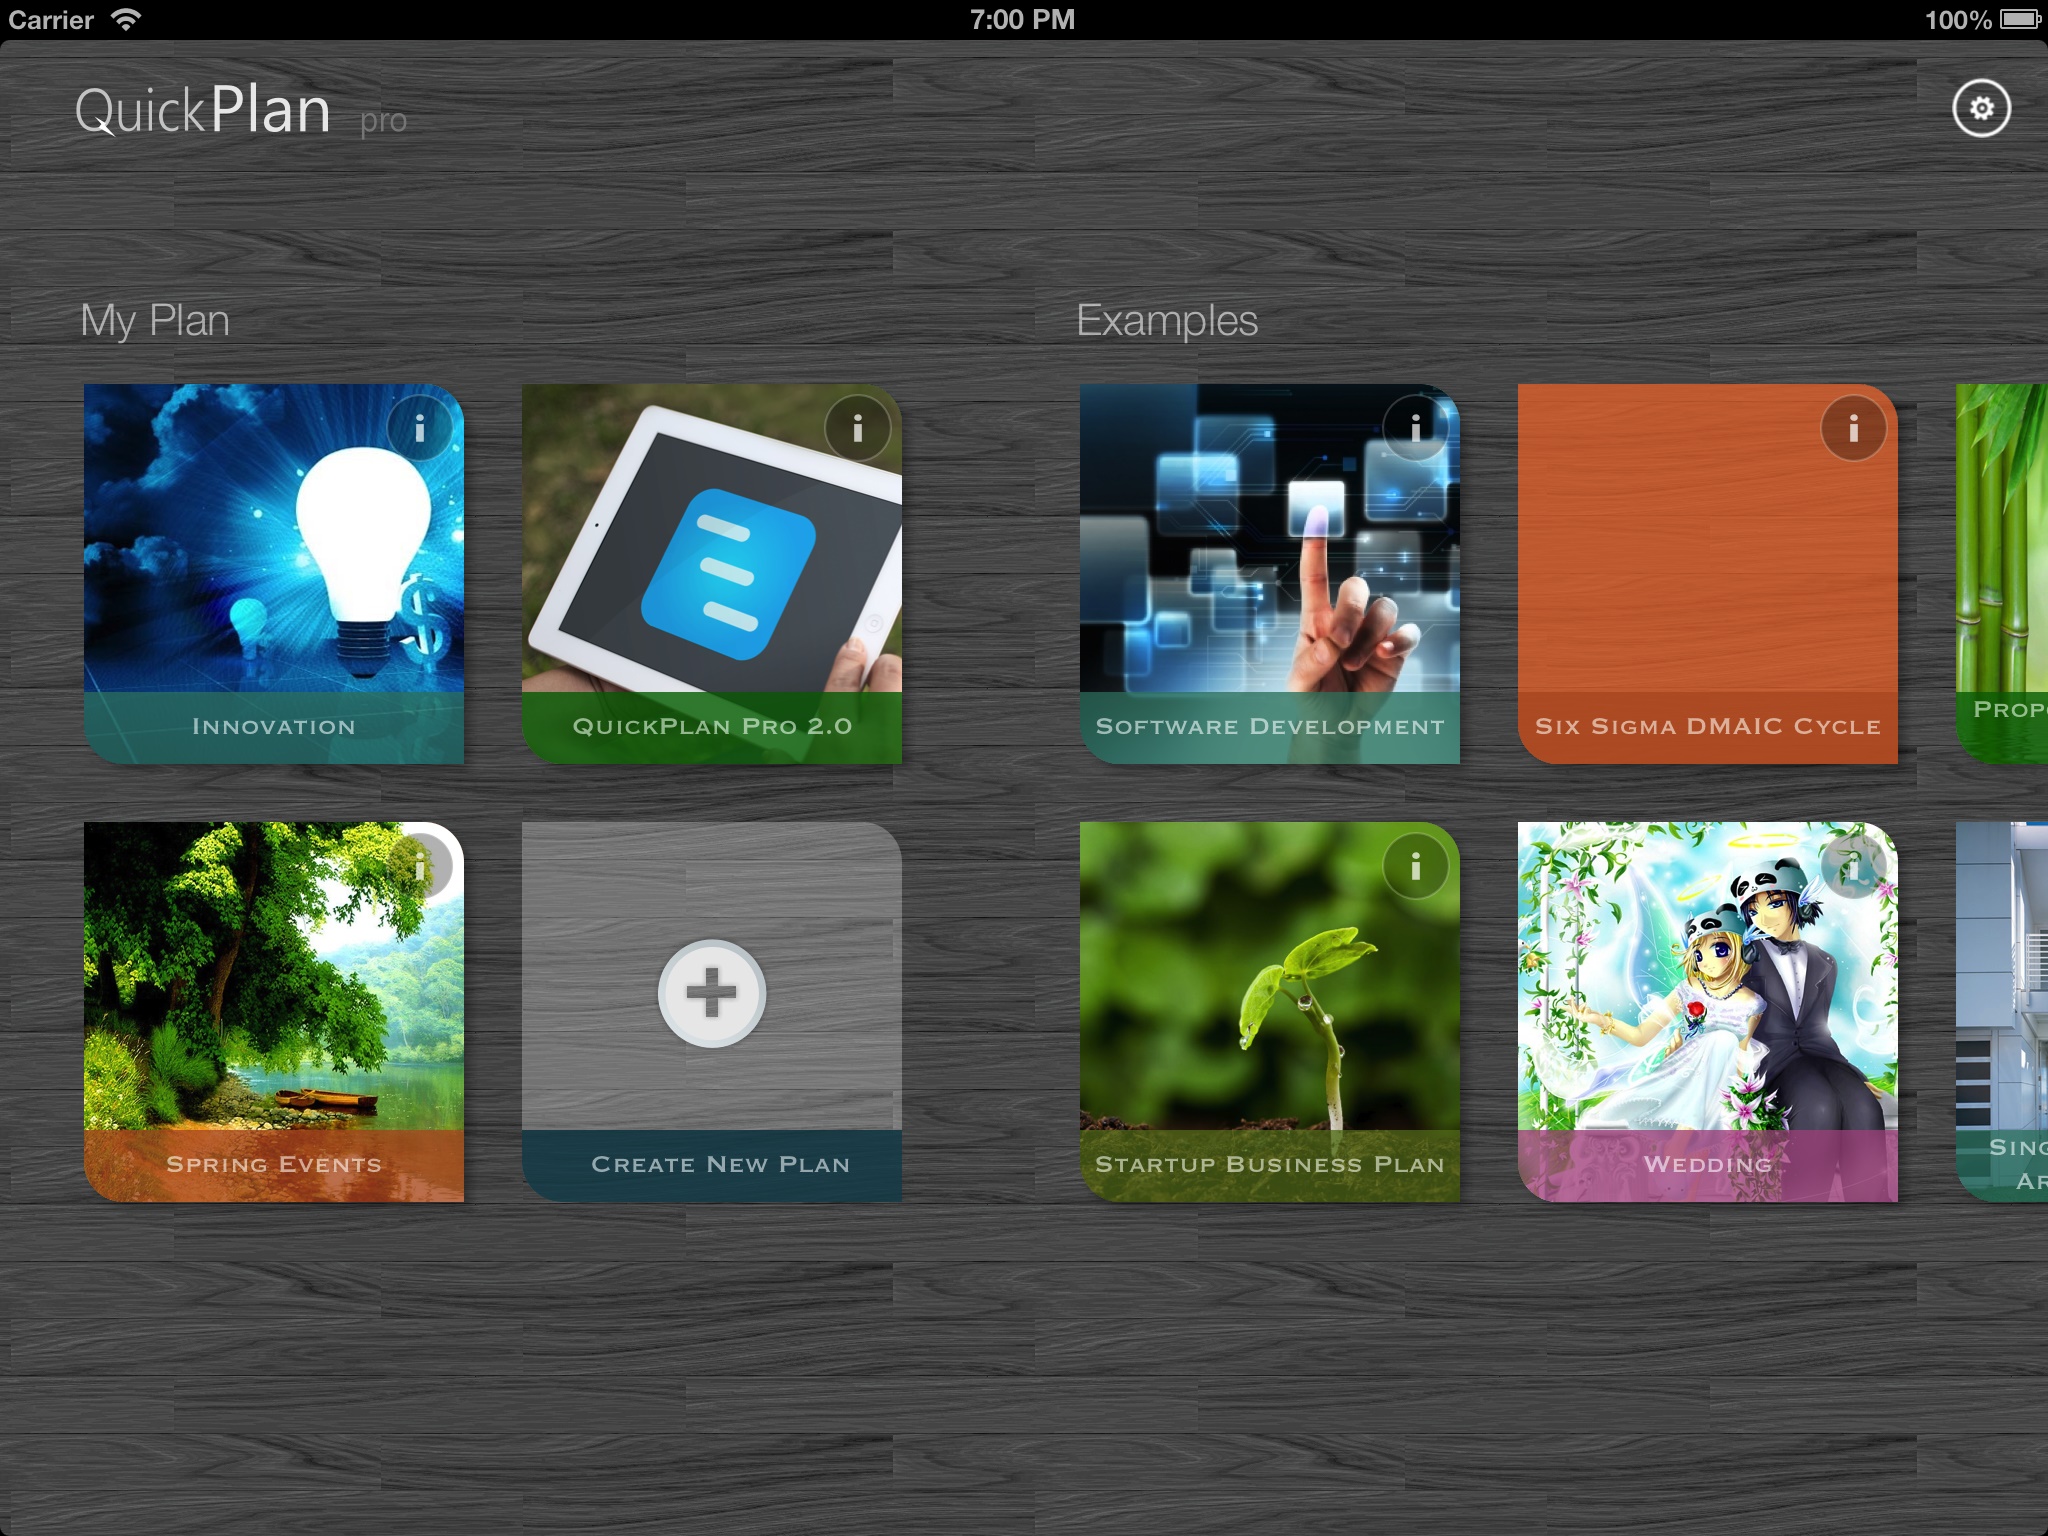
Task: Open info icon on Wedding example
Action: coord(1853,868)
